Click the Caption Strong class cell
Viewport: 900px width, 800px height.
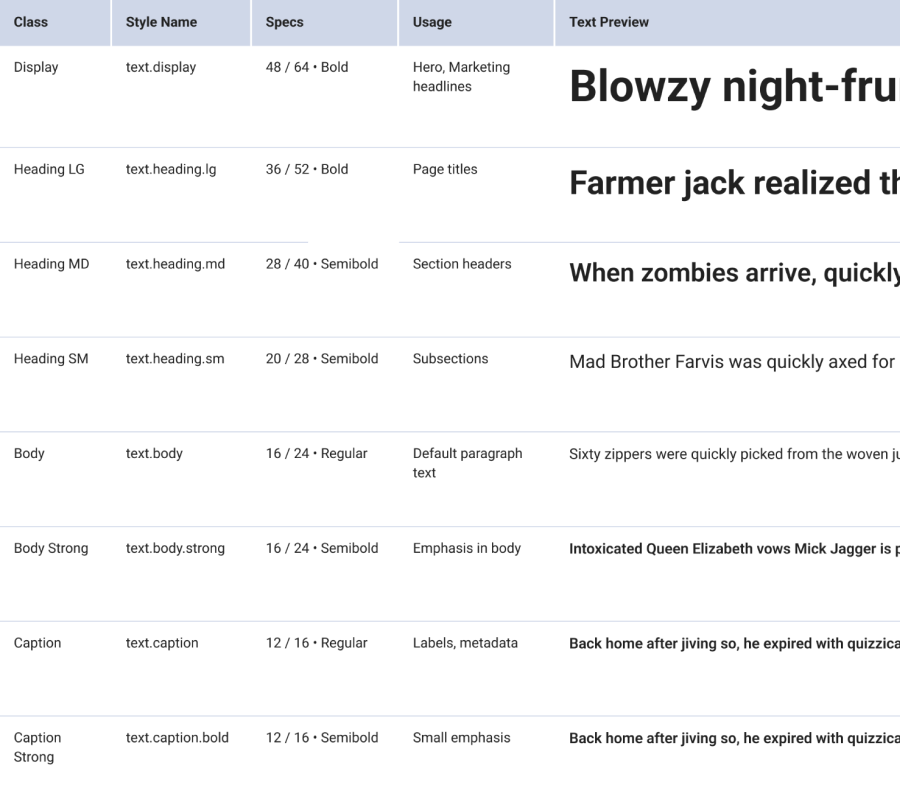tap(37, 747)
